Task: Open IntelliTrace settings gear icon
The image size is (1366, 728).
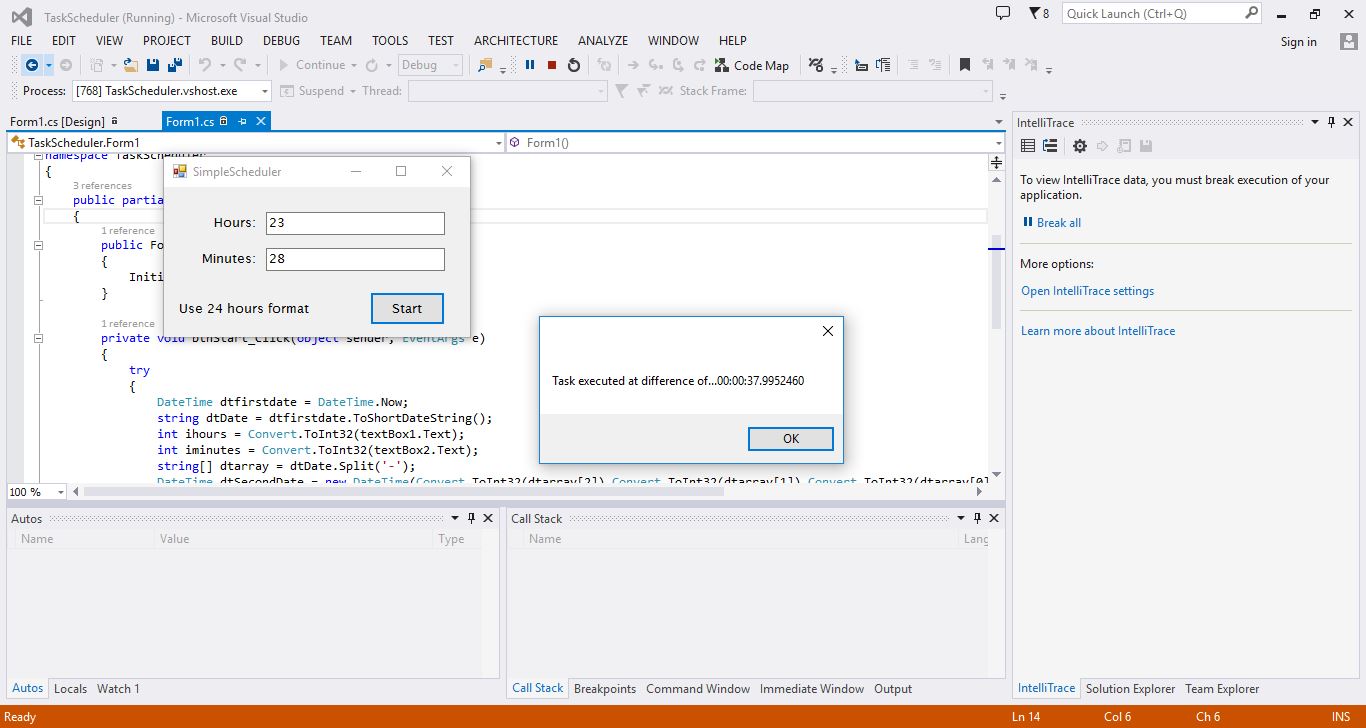Action: [1080, 145]
